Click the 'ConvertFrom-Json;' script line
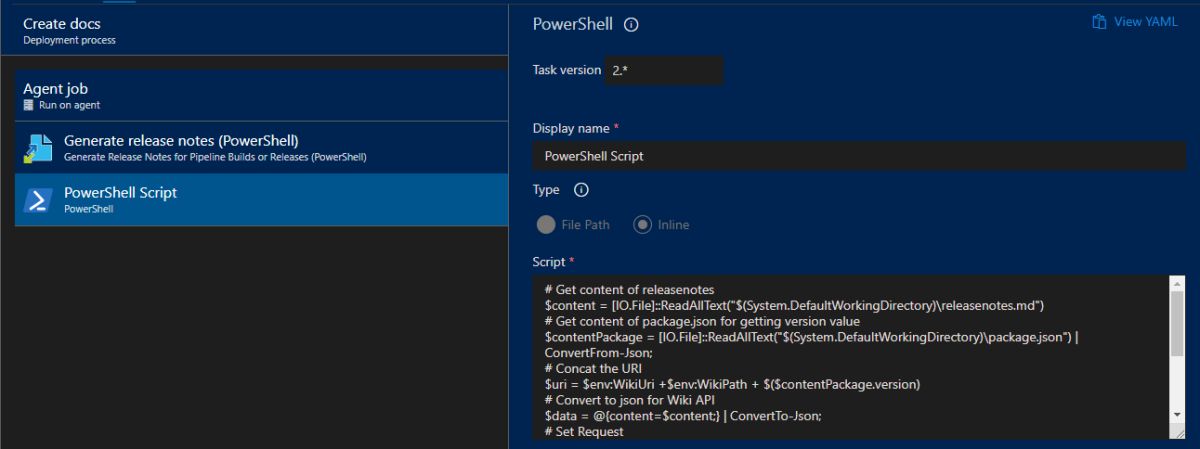This screenshot has width=1200, height=449. (598, 352)
